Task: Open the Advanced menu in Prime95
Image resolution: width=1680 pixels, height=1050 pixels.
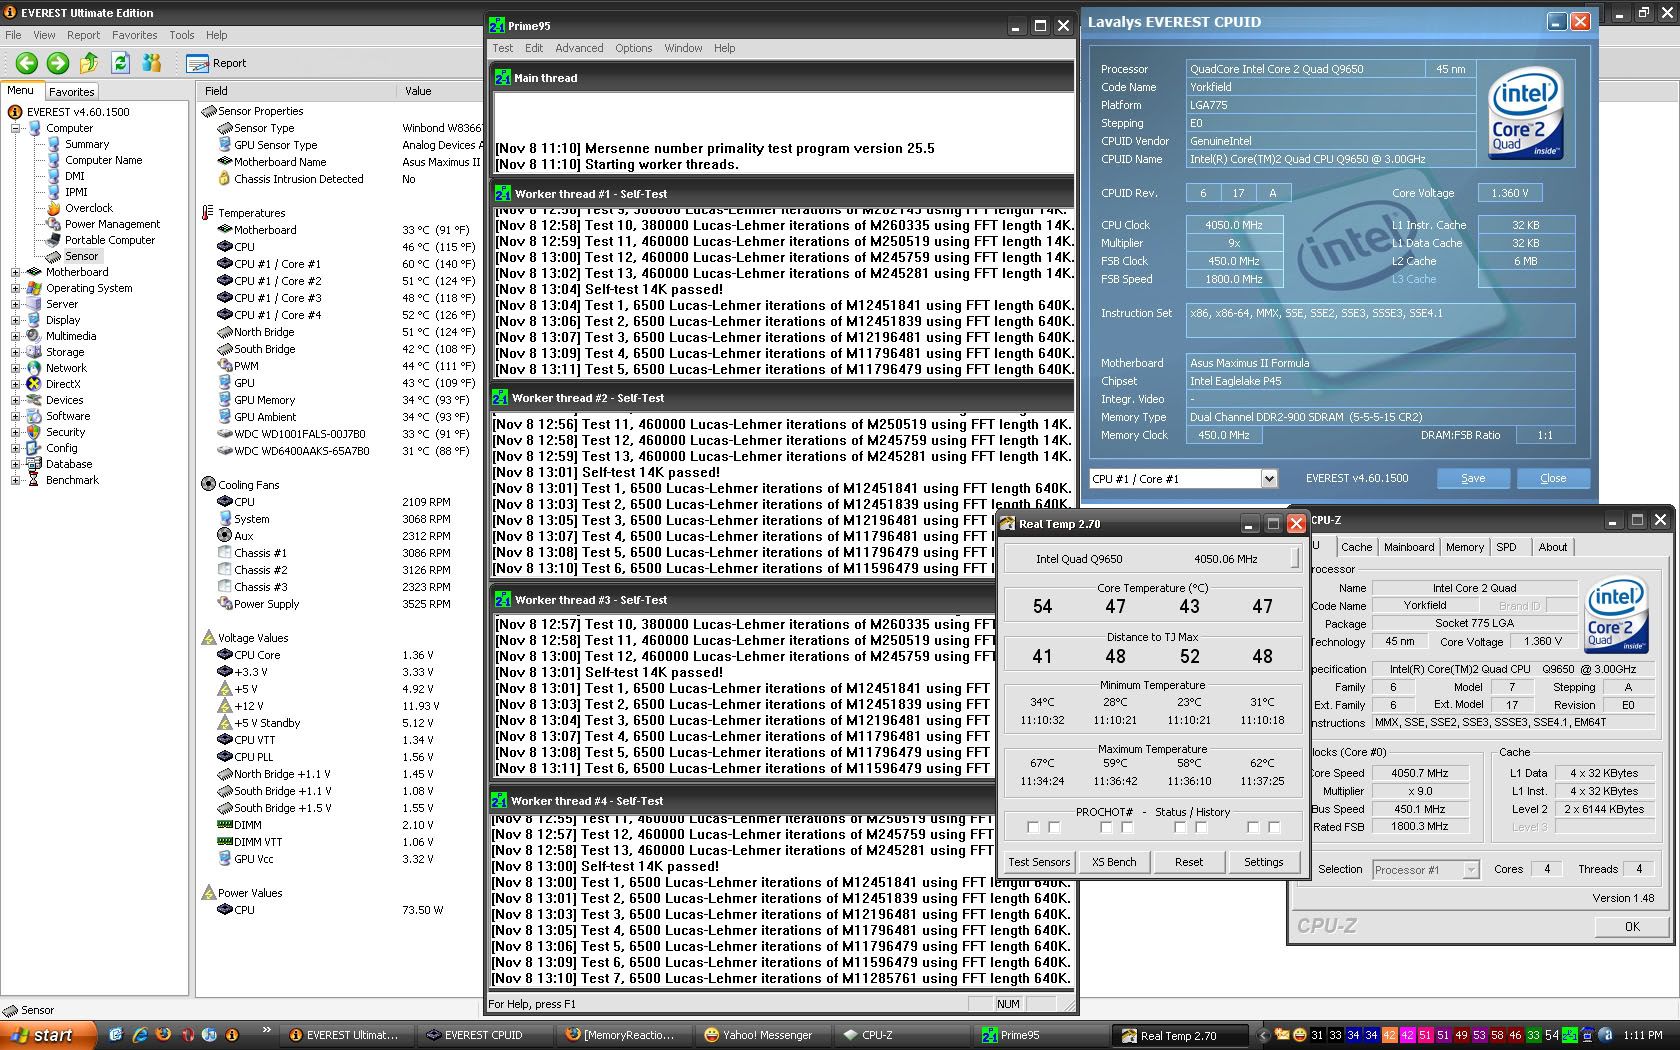Action: tap(579, 48)
